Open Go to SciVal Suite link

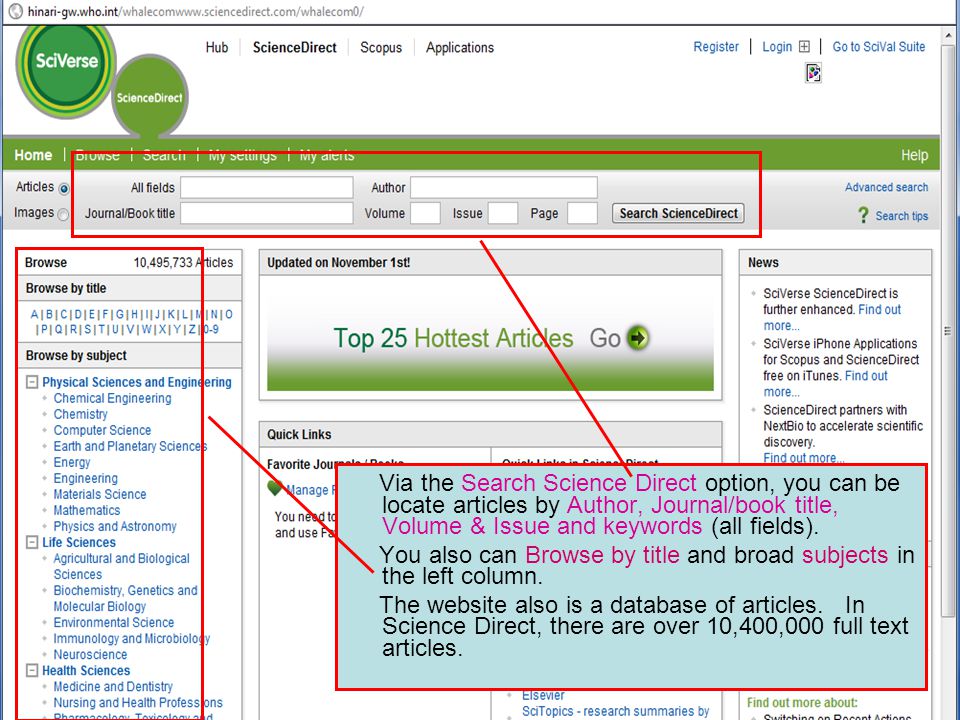click(x=879, y=47)
